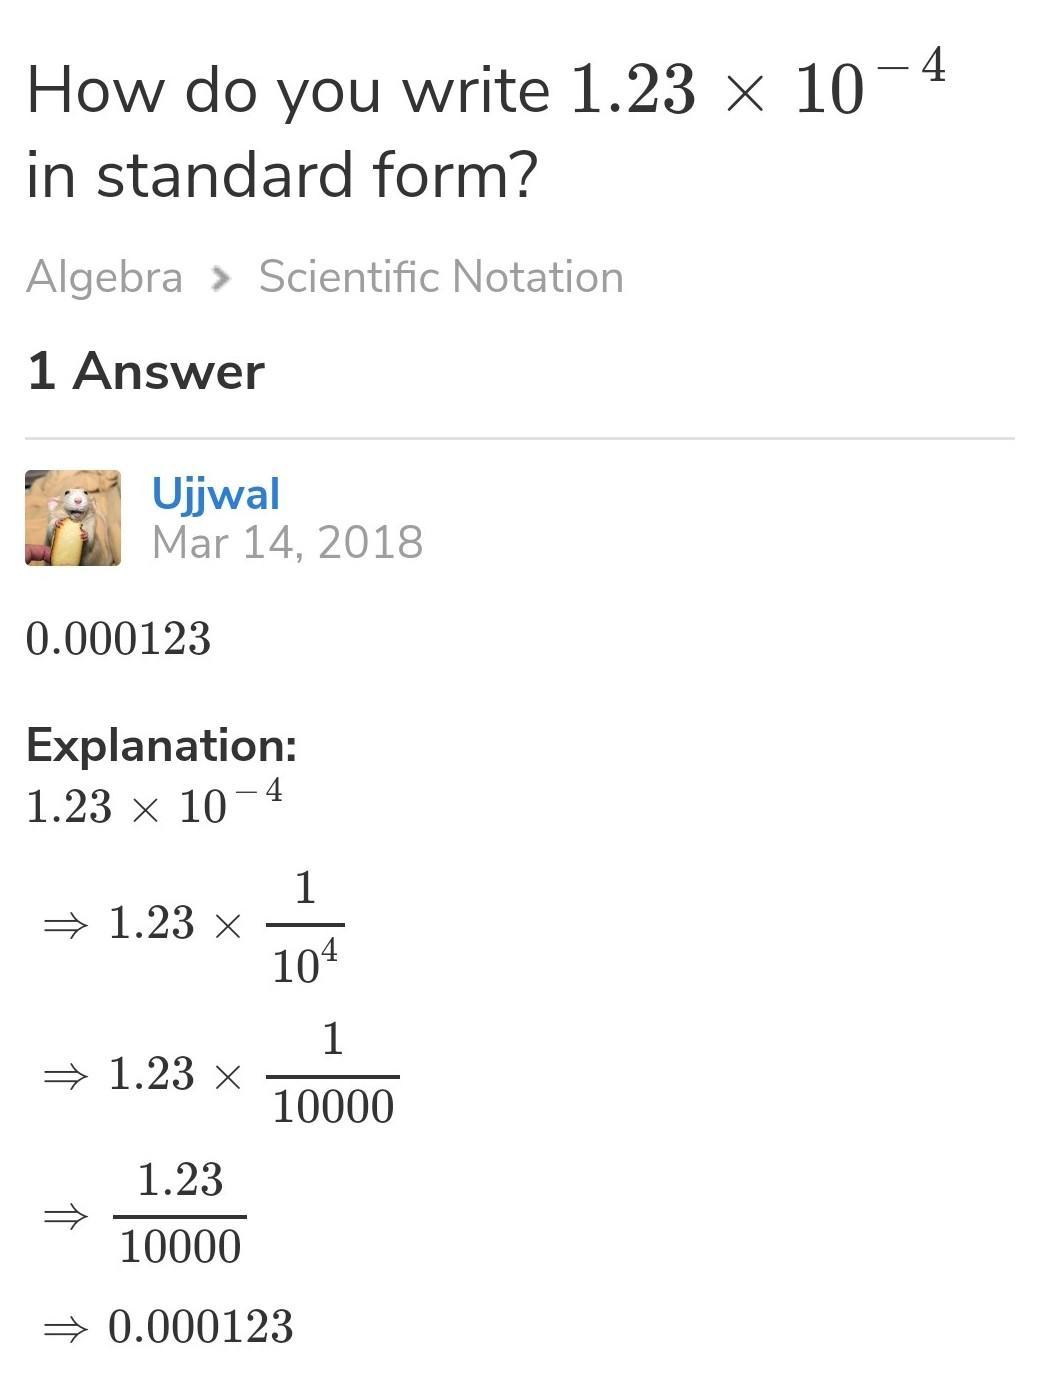The image size is (1060, 1377).
Task: Click the fraction 1 over 10000
Action: (x=333, y=1074)
